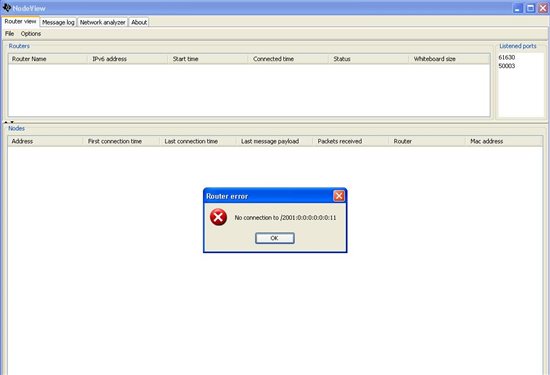
Task: Click the NodeView application icon in title bar
Action: coord(7,7)
